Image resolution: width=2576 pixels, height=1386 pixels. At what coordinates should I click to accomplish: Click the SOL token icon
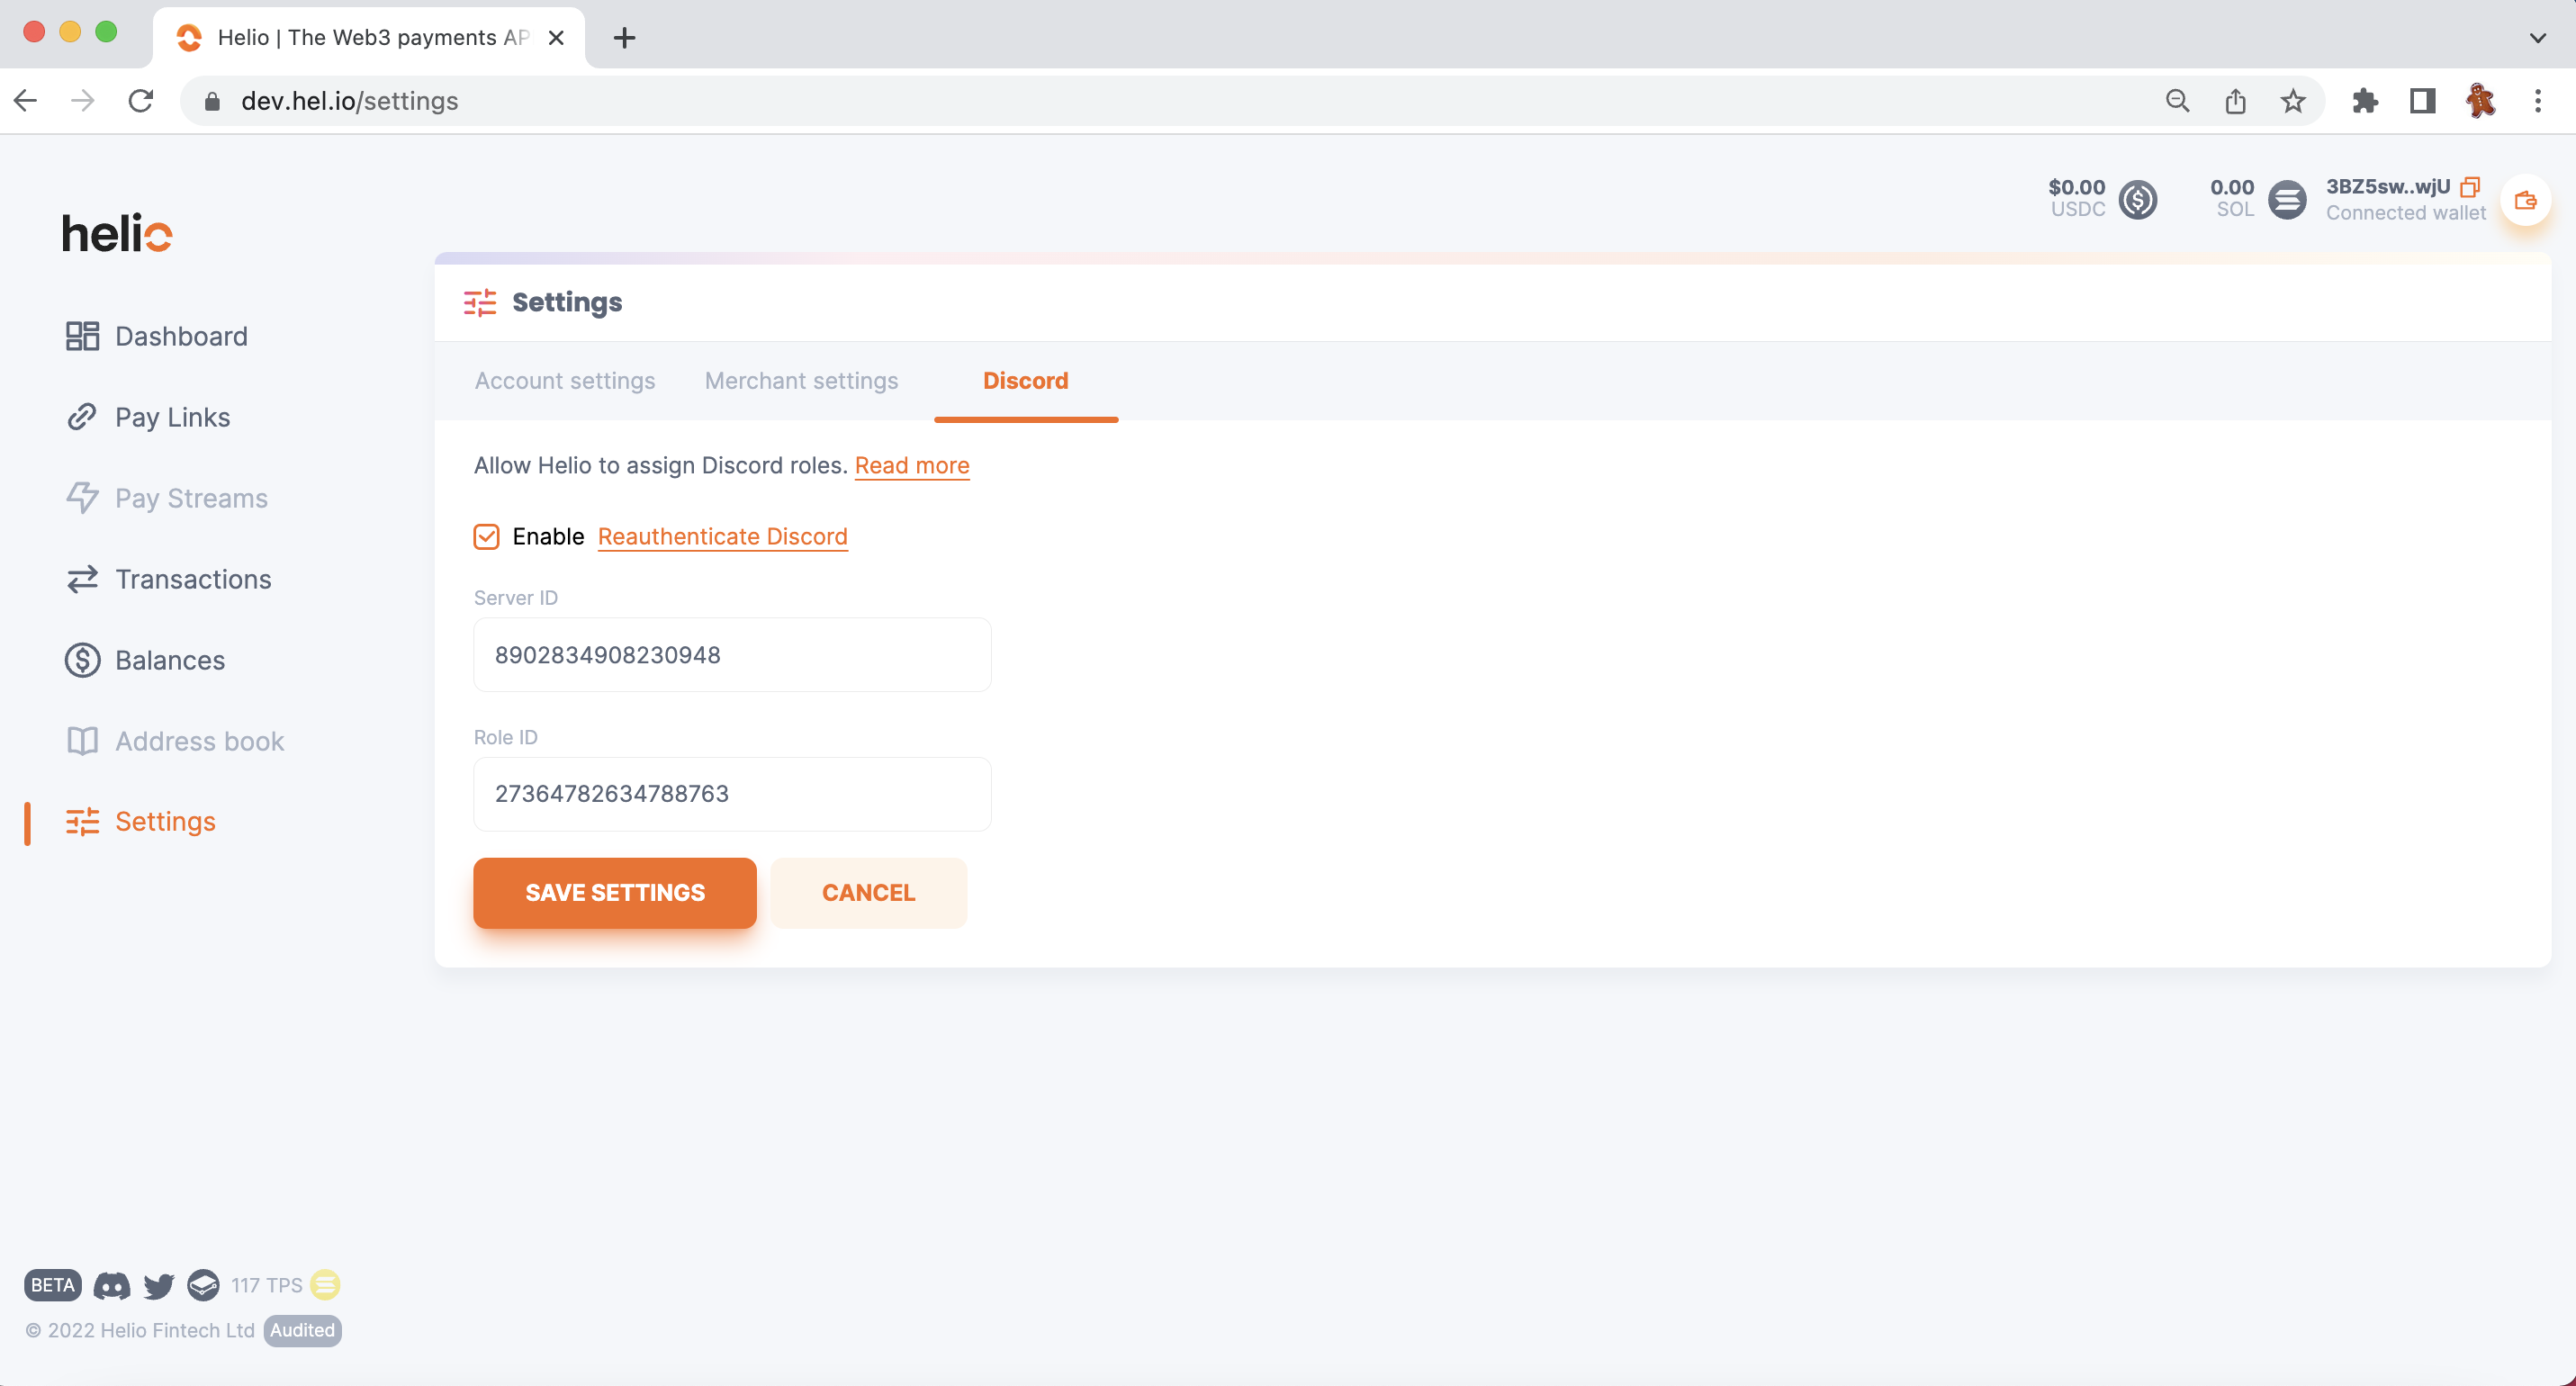click(x=2287, y=199)
